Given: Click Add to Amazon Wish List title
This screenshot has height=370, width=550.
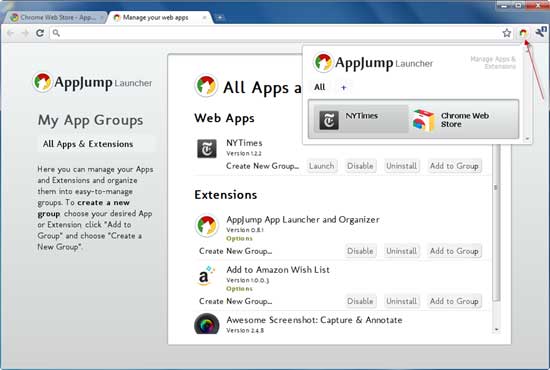Looking at the screenshot, I should [x=278, y=270].
